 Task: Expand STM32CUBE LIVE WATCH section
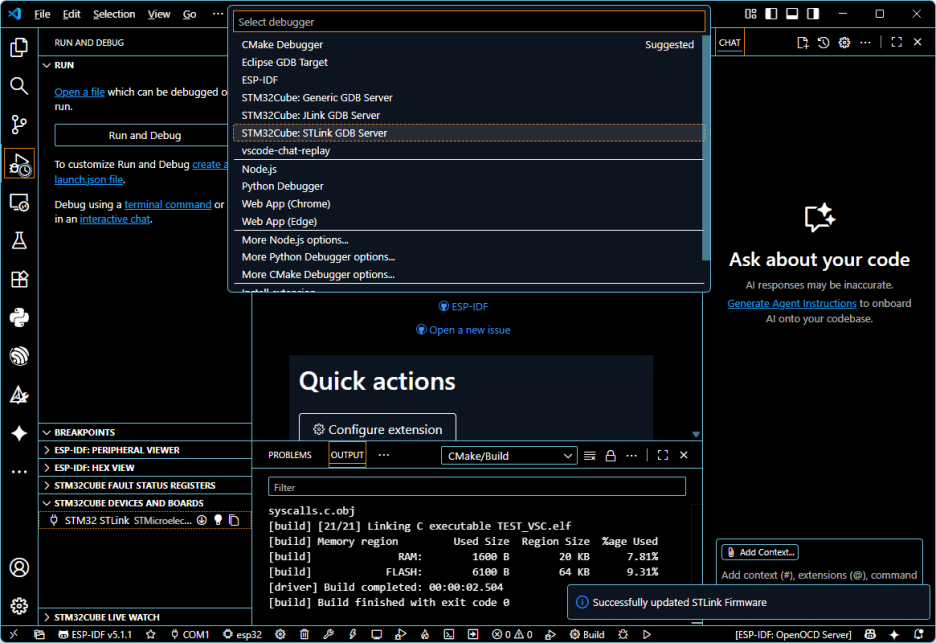[x=47, y=617]
